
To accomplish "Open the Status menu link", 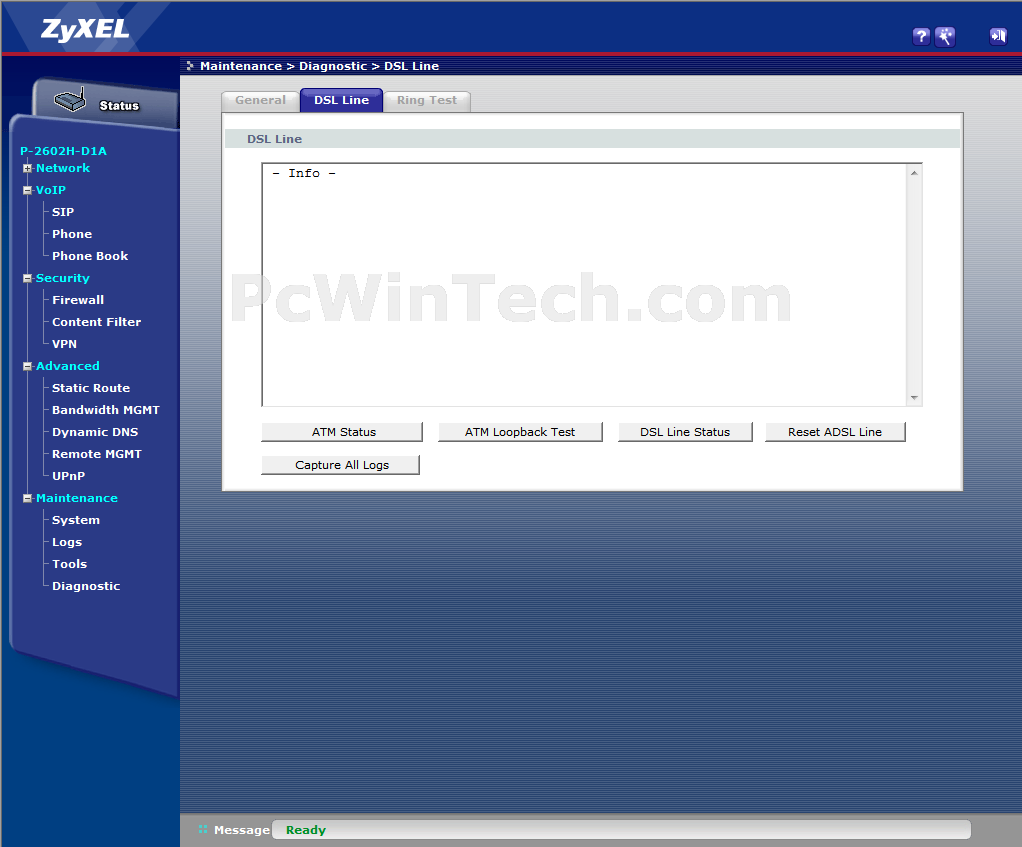I will point(119,106).
